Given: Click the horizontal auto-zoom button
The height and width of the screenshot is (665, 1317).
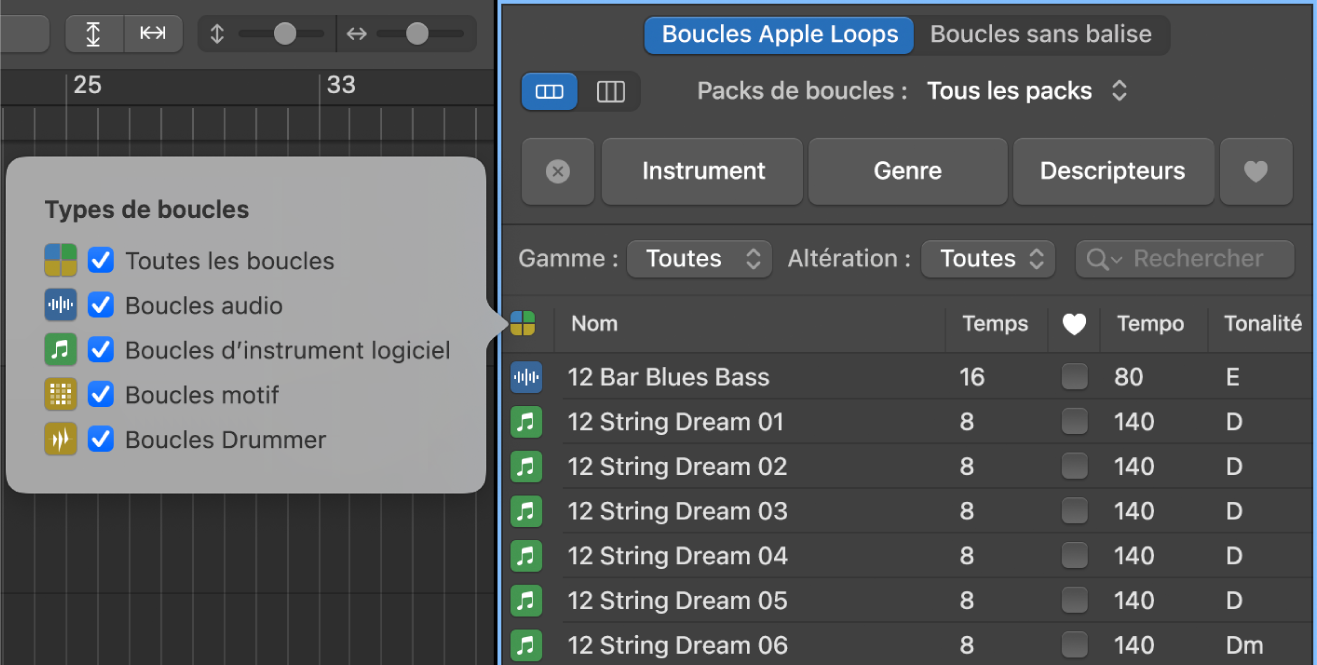Looking at the screenshot, I should 153,33.
